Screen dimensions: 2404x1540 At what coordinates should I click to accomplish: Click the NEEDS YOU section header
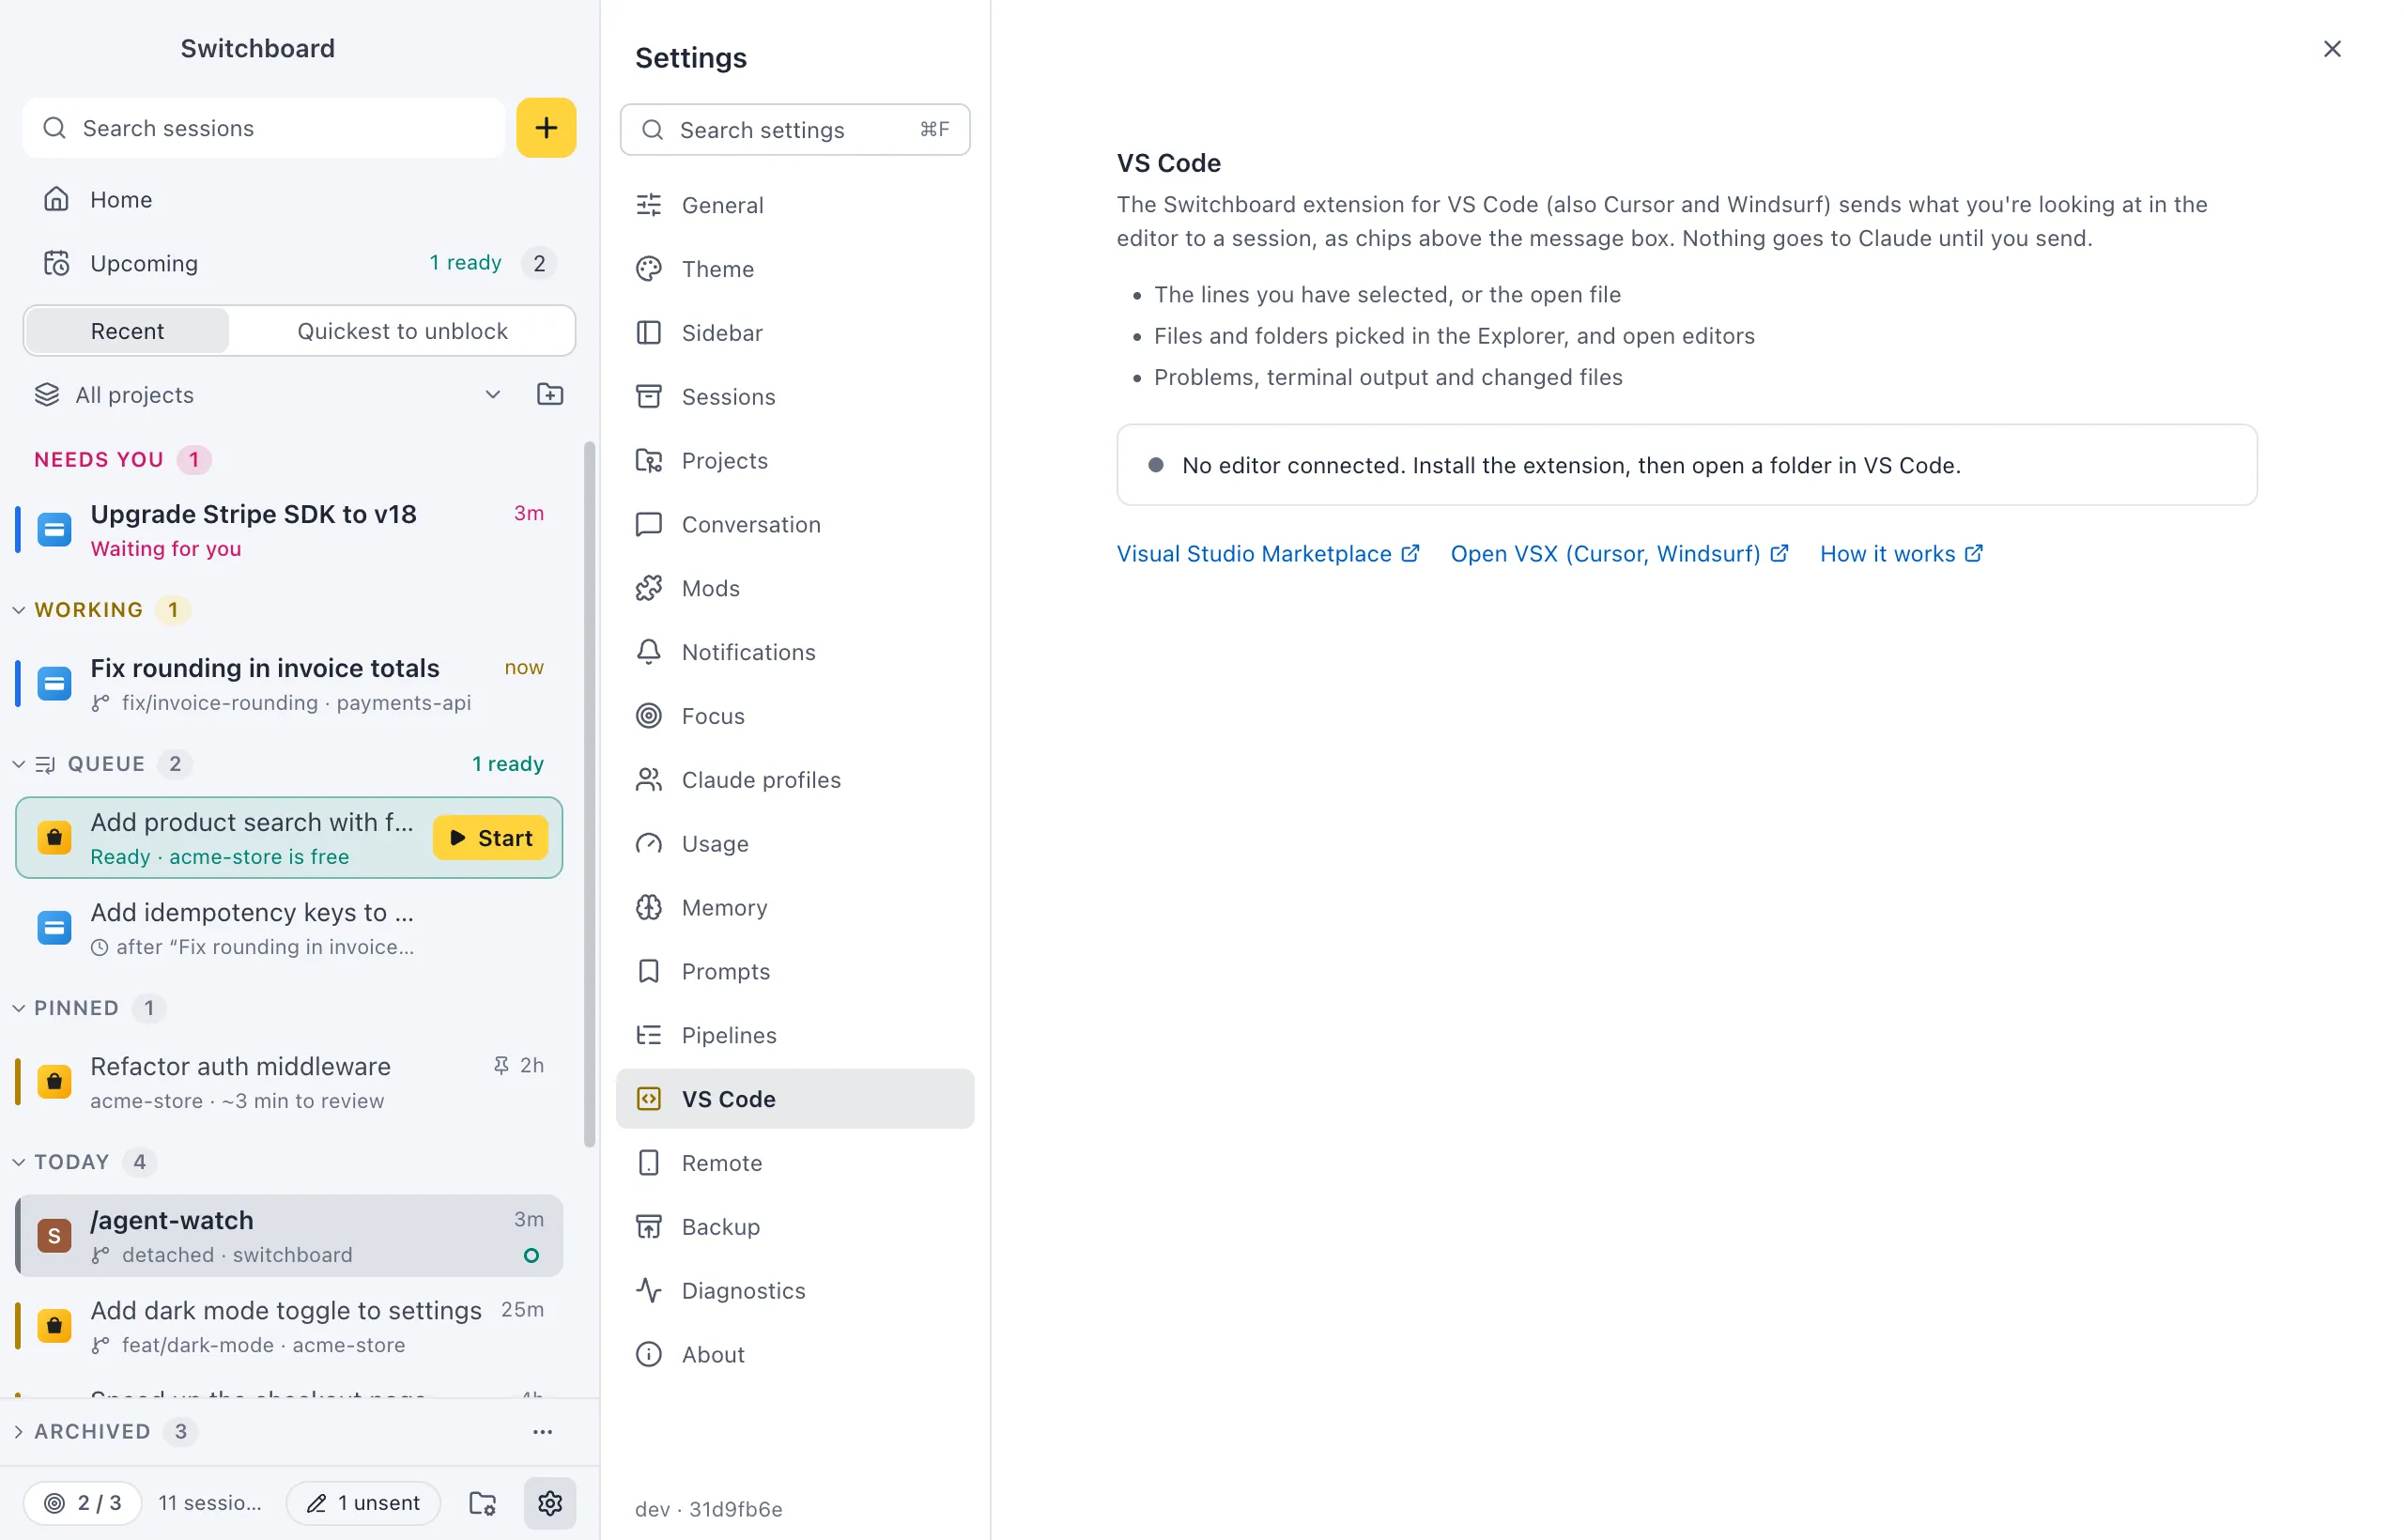(x=99, y=460)
